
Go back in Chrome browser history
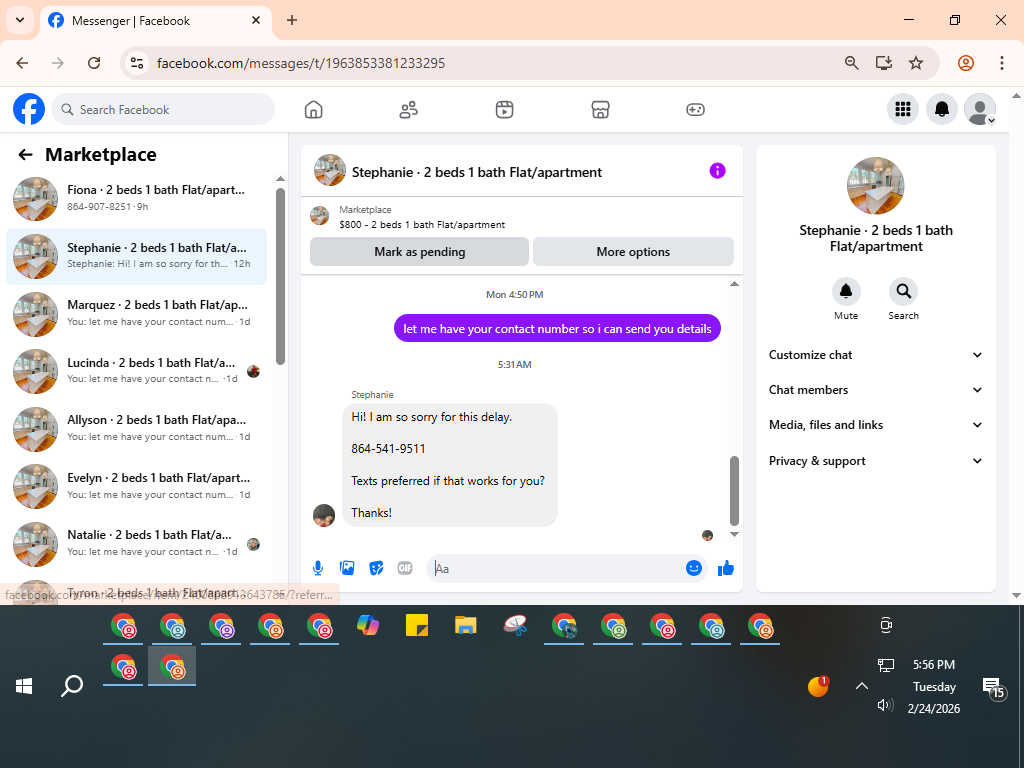tap(22, 63)
